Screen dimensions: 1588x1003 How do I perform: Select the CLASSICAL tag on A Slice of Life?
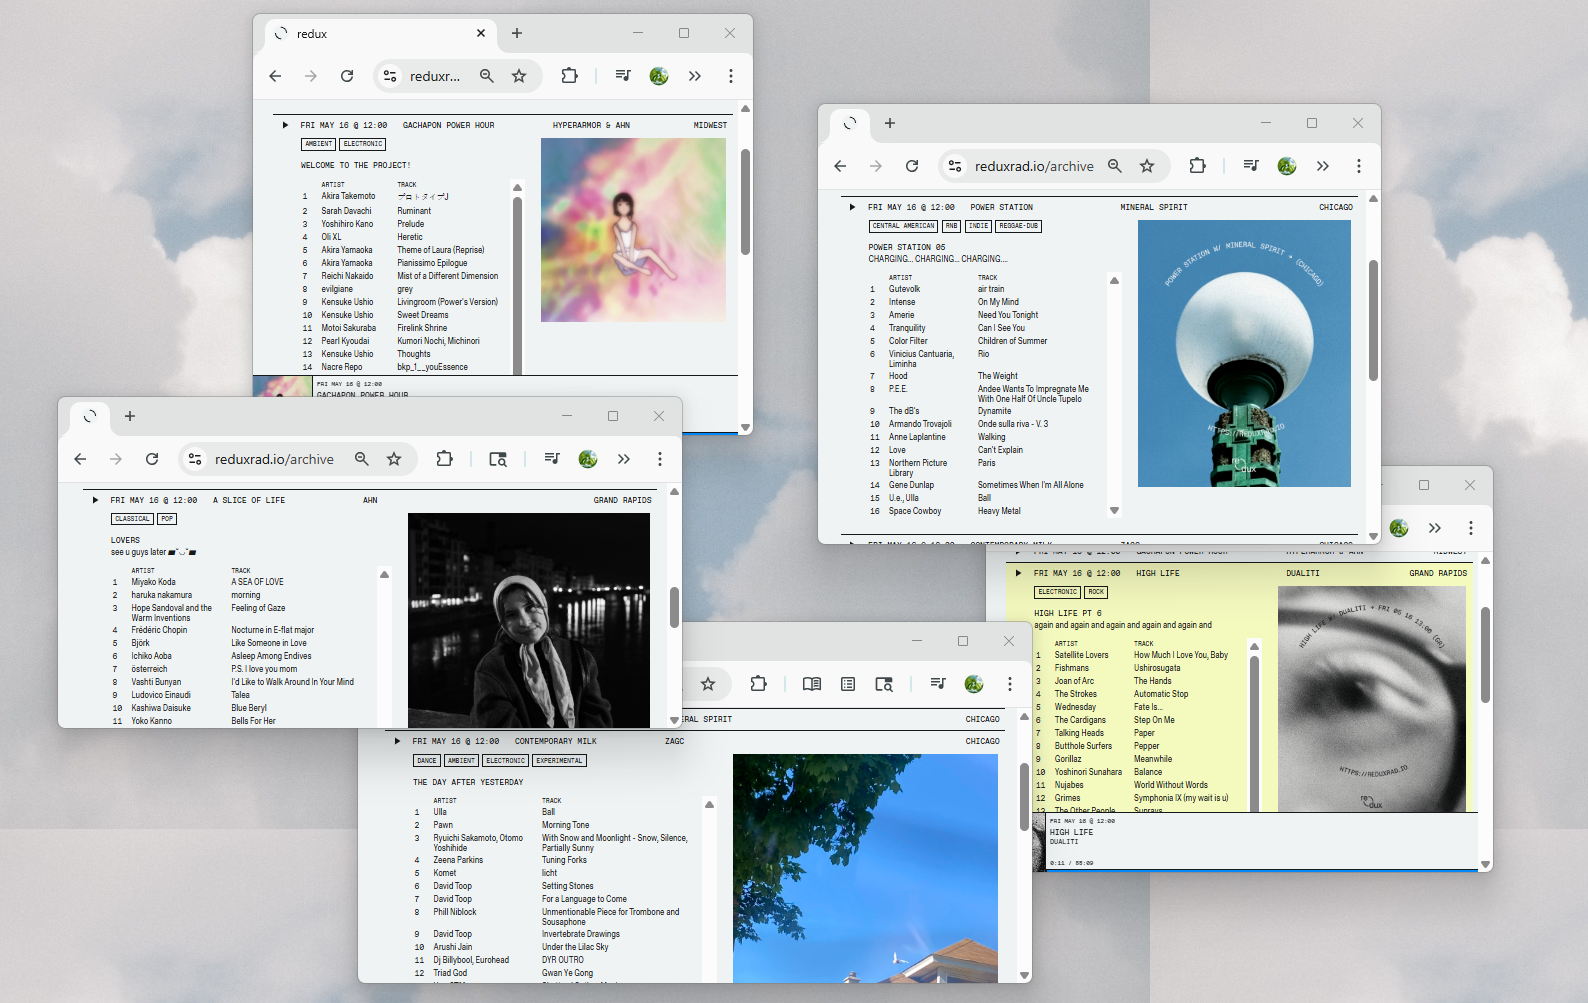tap(132, 519)
